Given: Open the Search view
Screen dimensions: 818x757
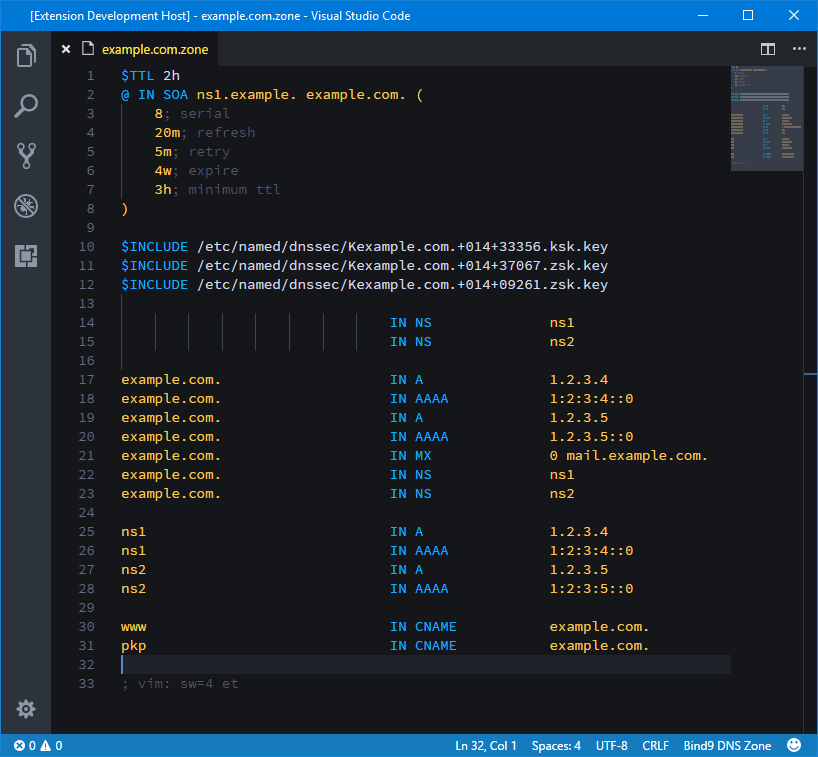Looking at the screenshot, I should 25,105.
